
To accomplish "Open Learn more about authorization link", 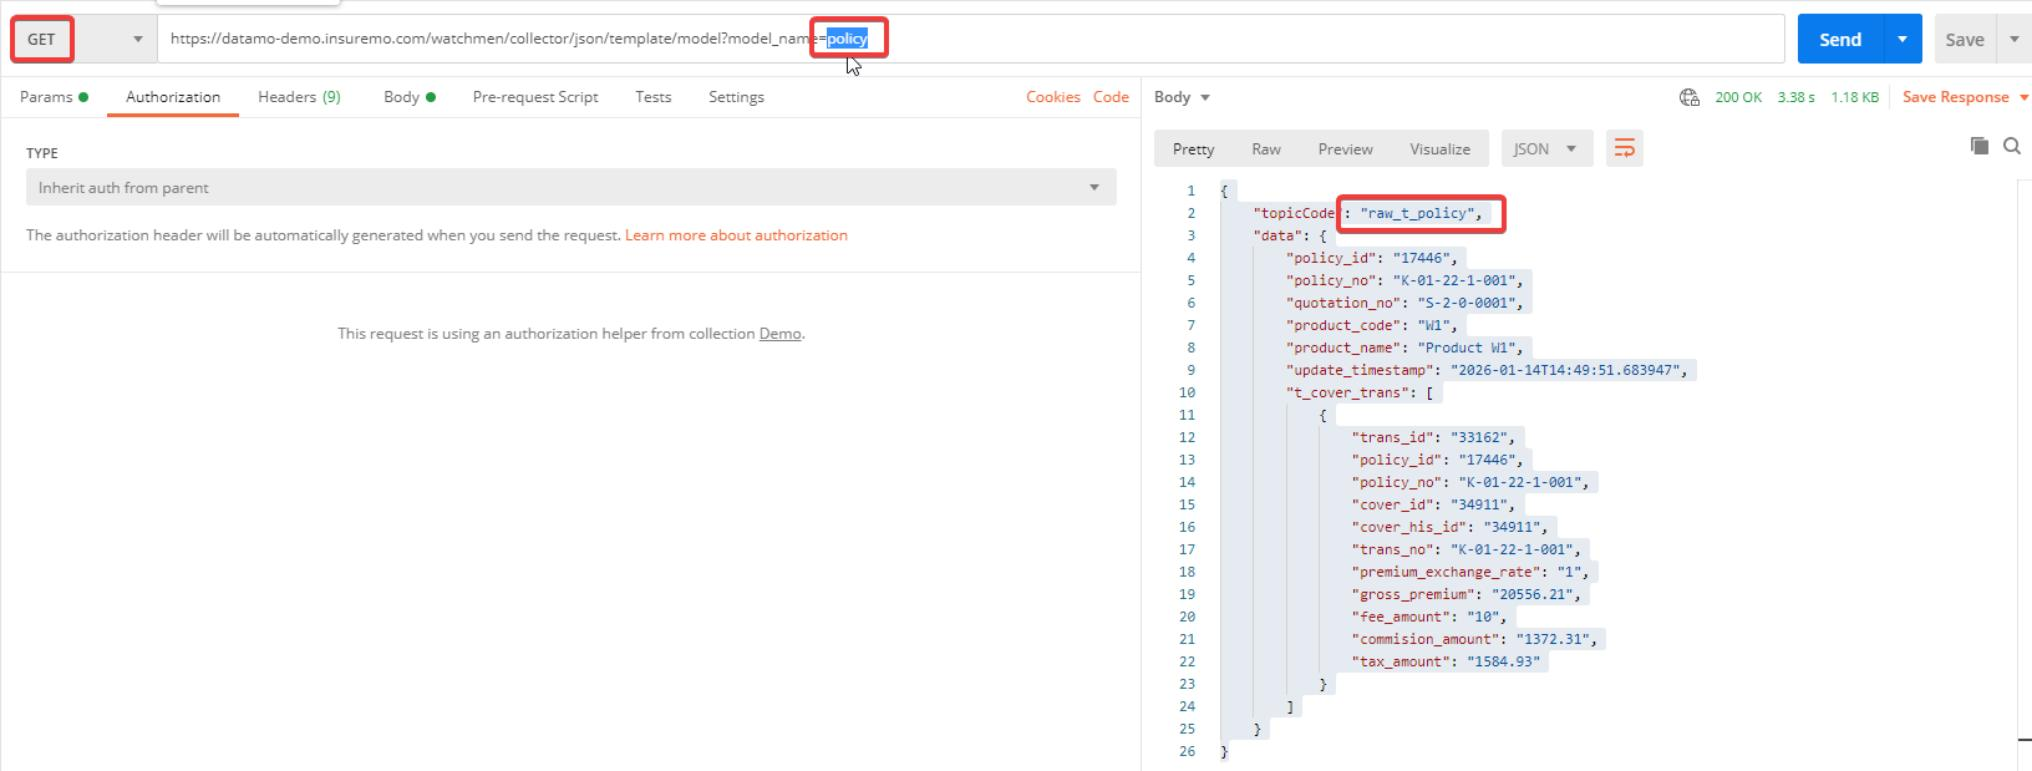I will coord(736,235).
